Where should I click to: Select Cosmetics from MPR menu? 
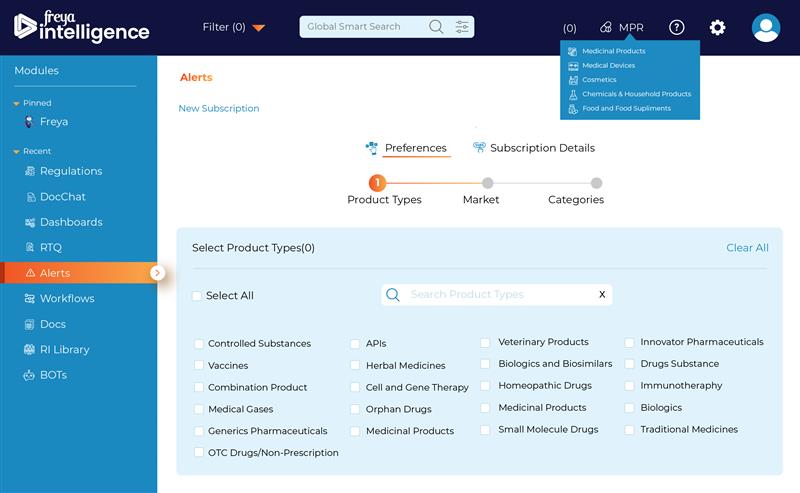click(x=599, y=80)
